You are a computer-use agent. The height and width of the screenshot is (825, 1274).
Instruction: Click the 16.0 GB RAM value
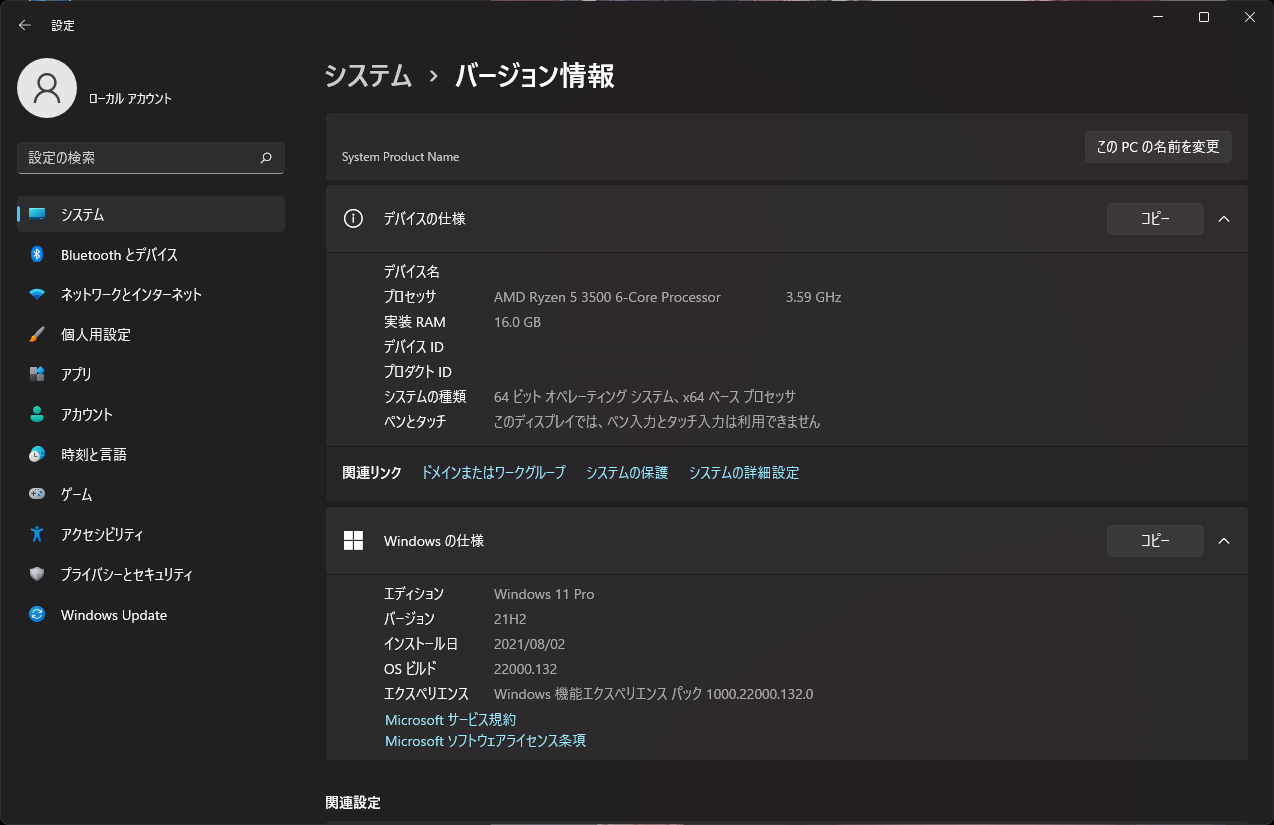pyautogui.click(x=517, y=322)
